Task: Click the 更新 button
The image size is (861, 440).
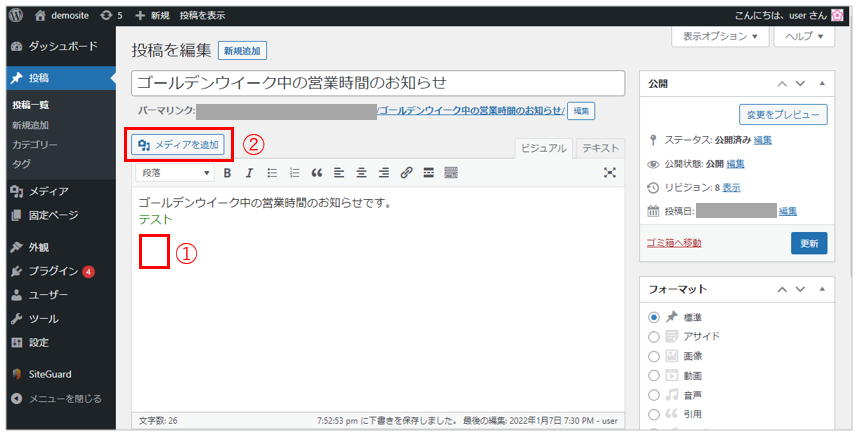Action: [x=809, y=243]
